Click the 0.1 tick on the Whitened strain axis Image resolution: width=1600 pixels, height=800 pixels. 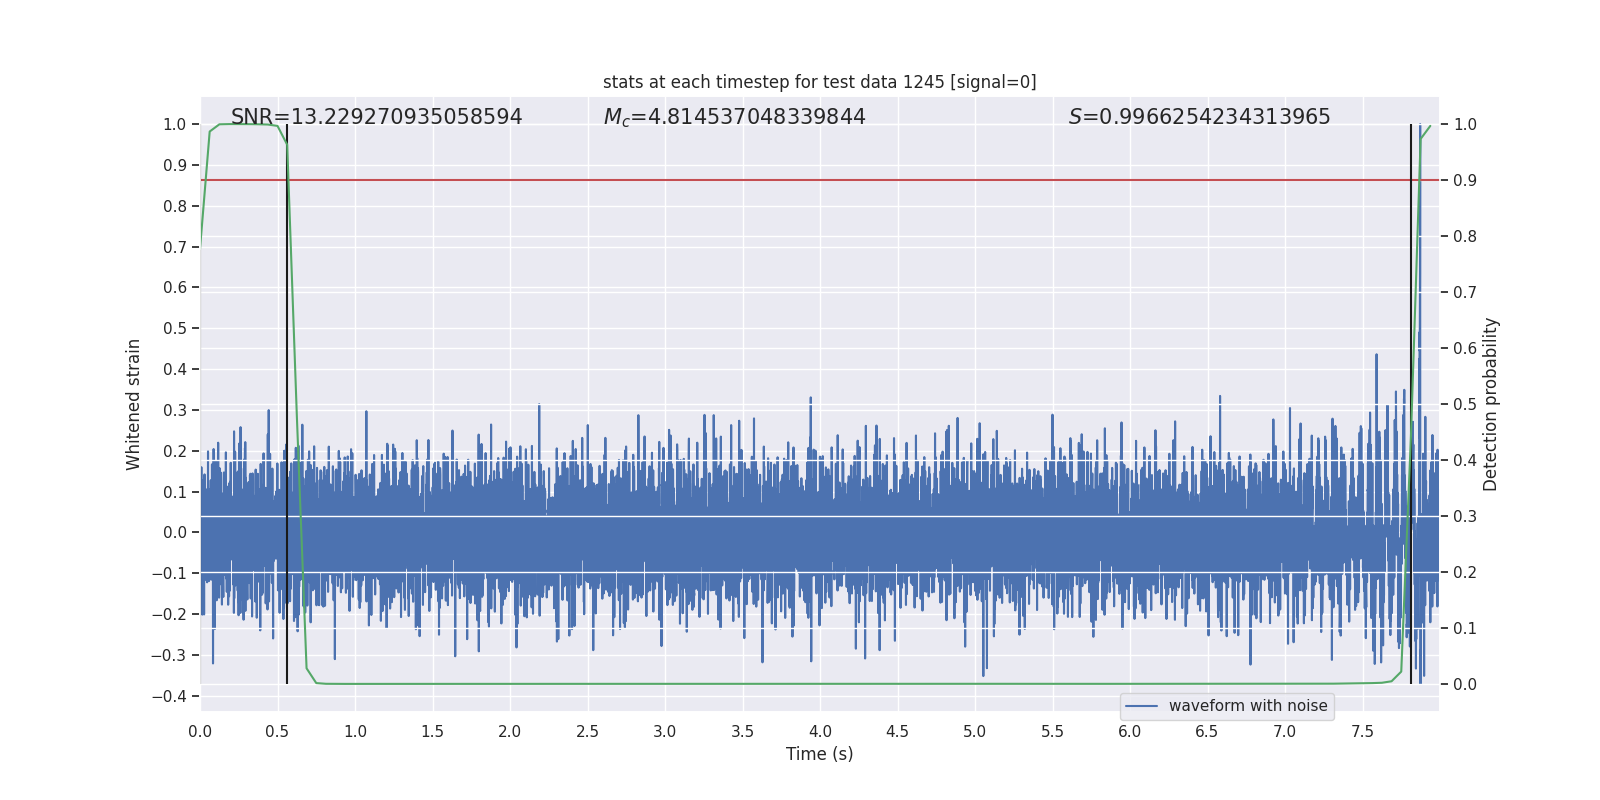(175, 492)
